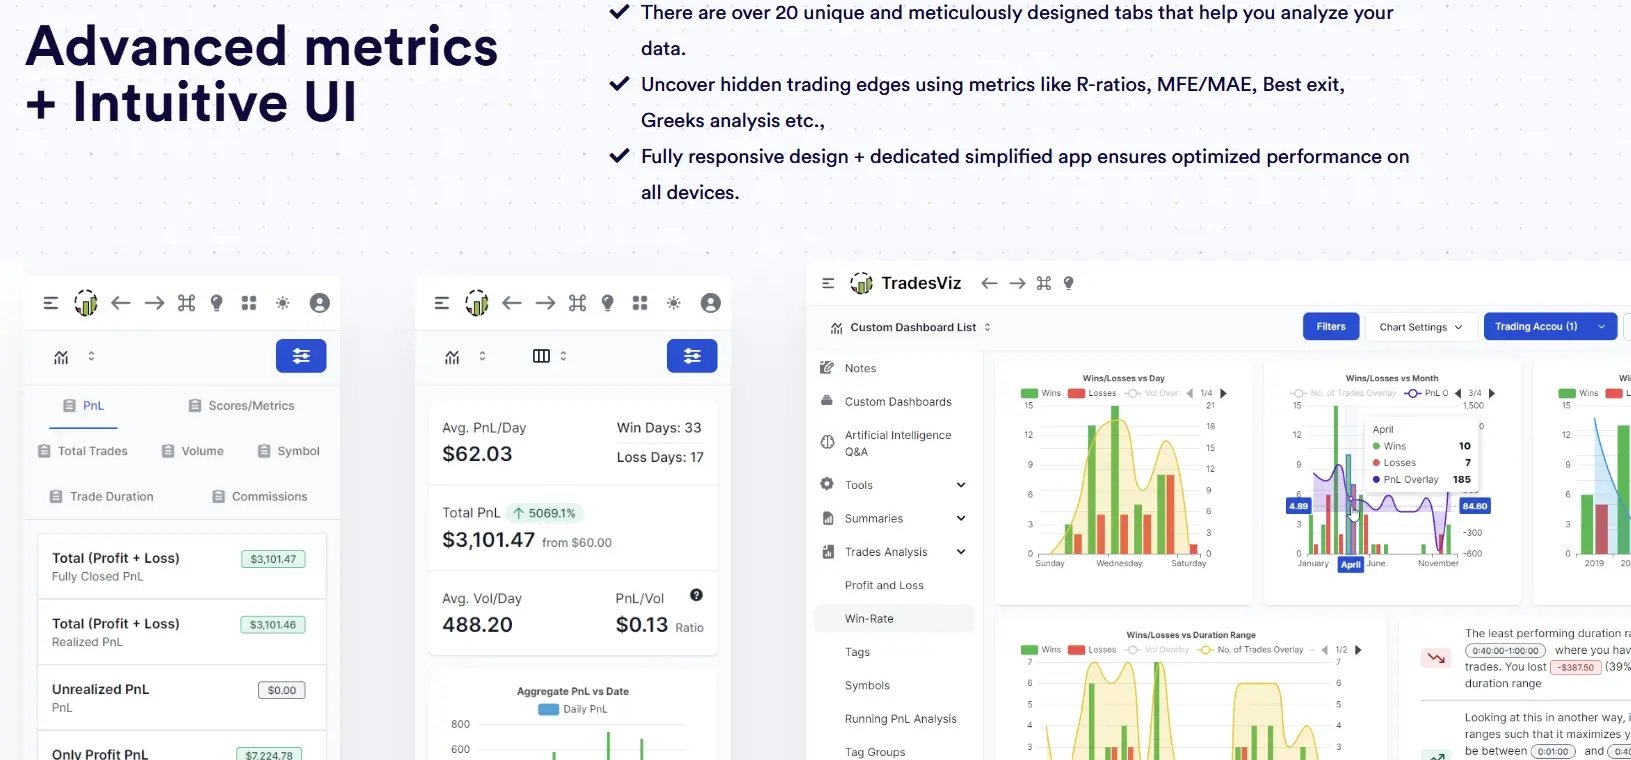The image size is (1631, 760).
Task: Collapse sidebar with desktop dashboard hamburger icon
Action: pos(828,283)
